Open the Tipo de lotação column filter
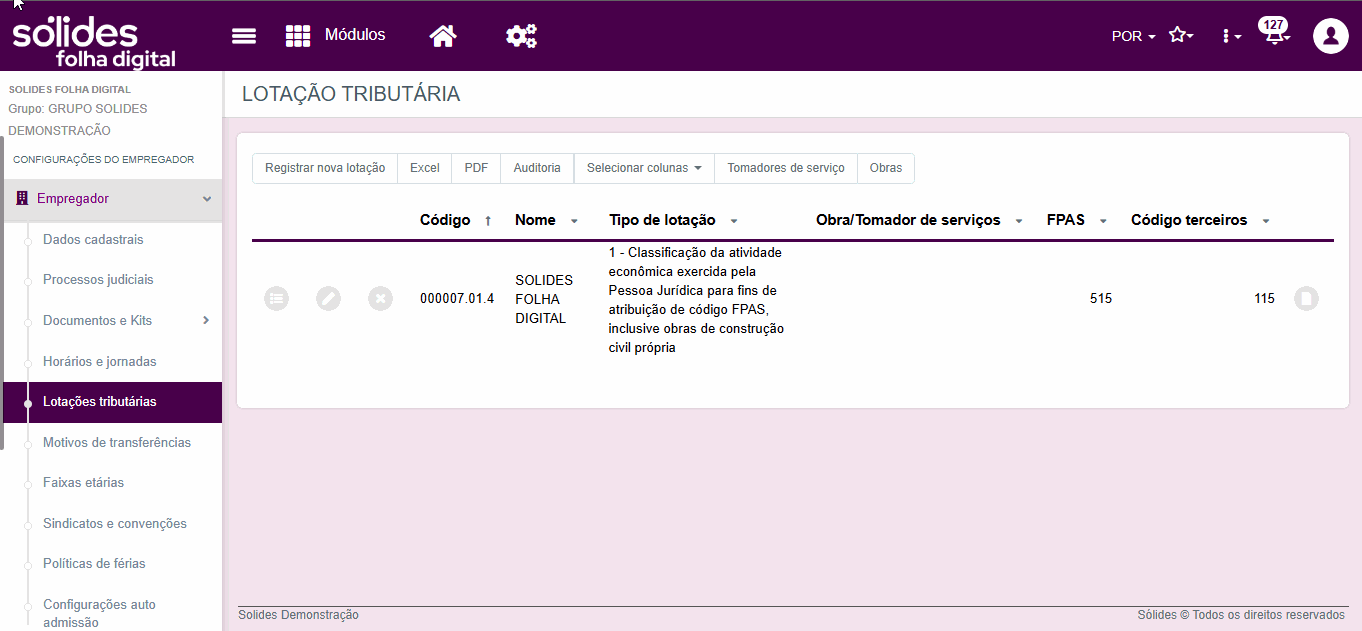 tap(734, 221)
